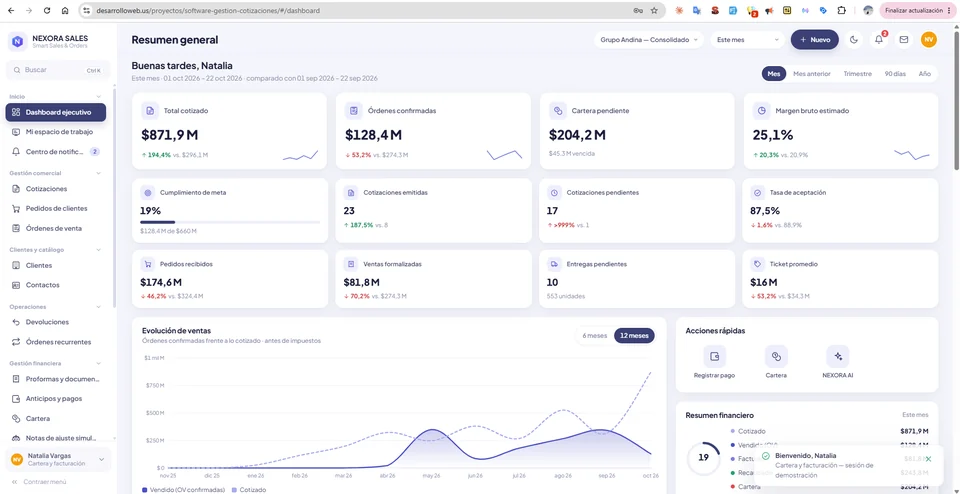
Task: Click the Total cotizado card icon
Action: [150, 111]
